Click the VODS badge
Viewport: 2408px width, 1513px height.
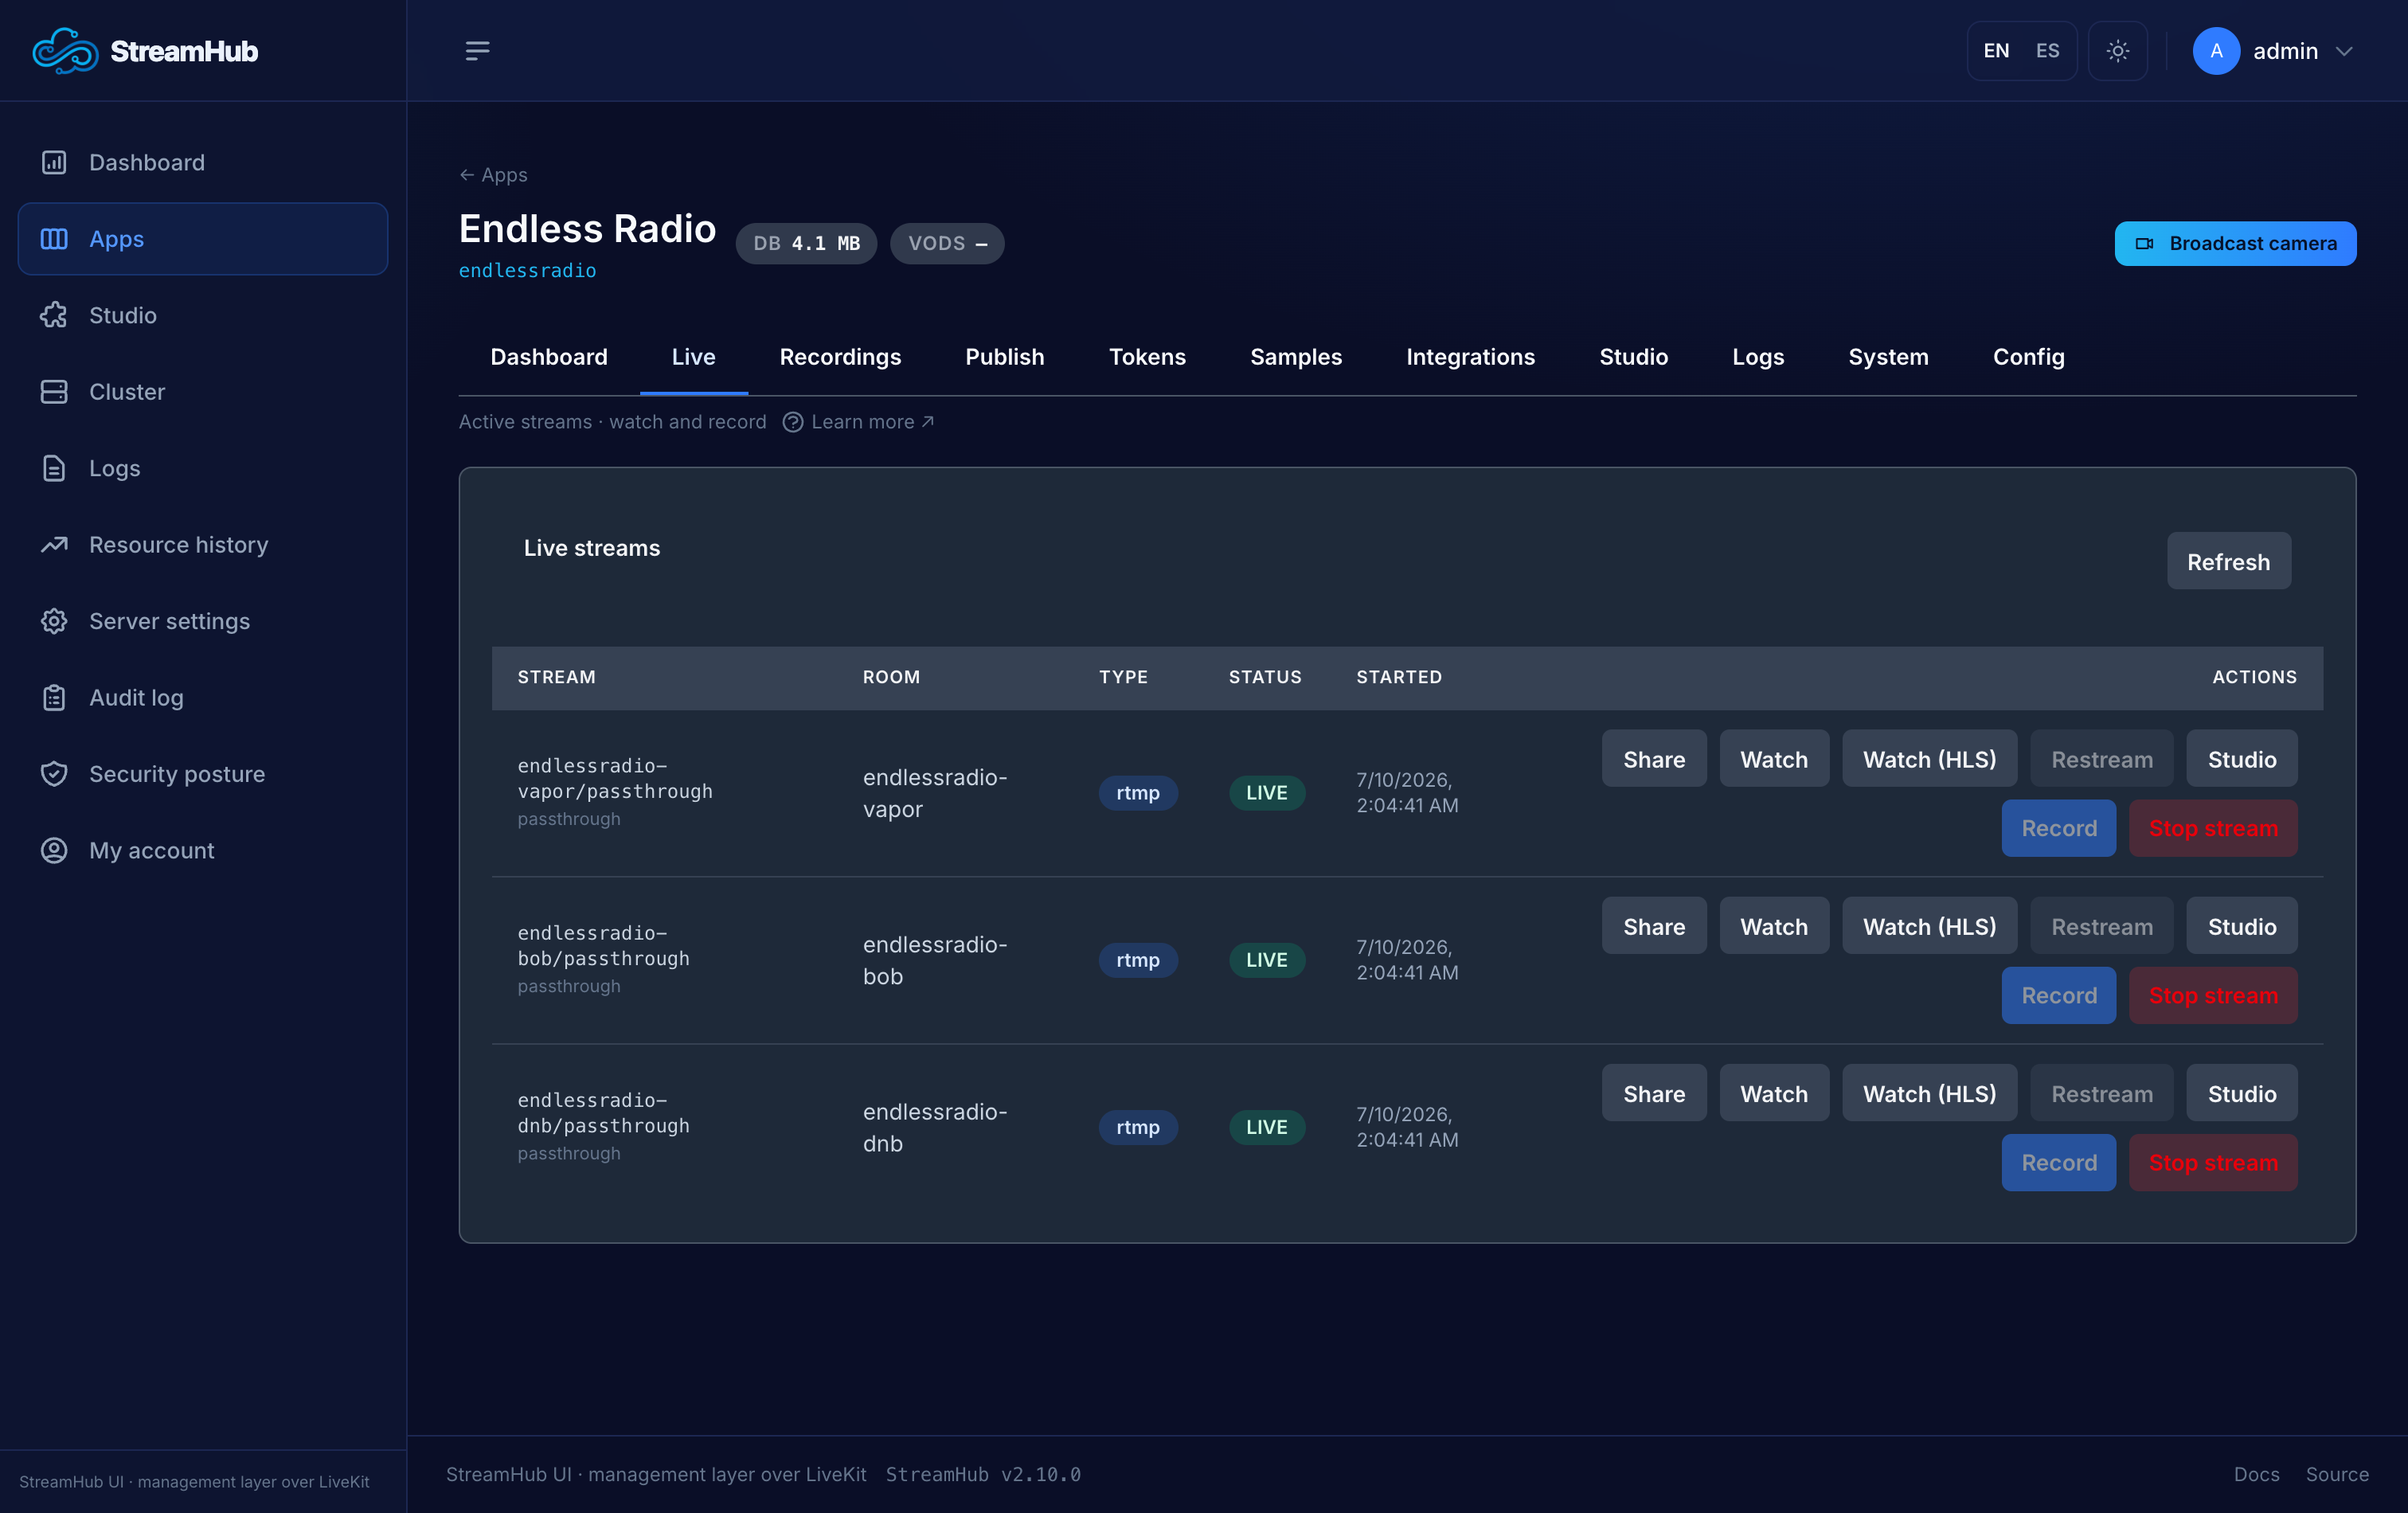tap(947, 243)
